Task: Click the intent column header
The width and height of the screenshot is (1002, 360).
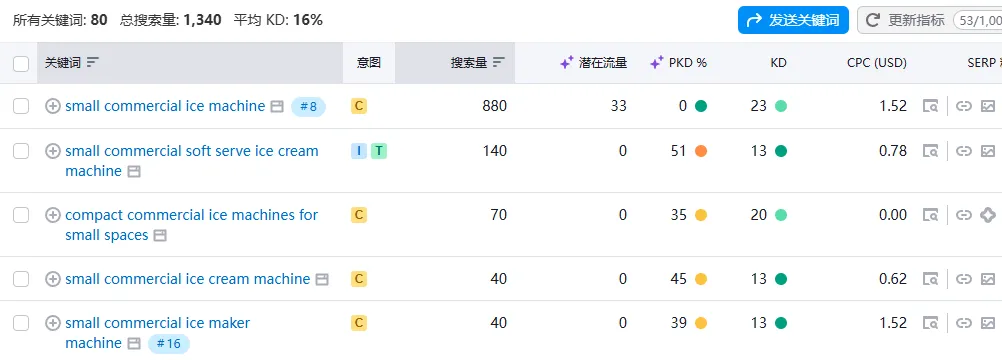Action: point(369,63)
